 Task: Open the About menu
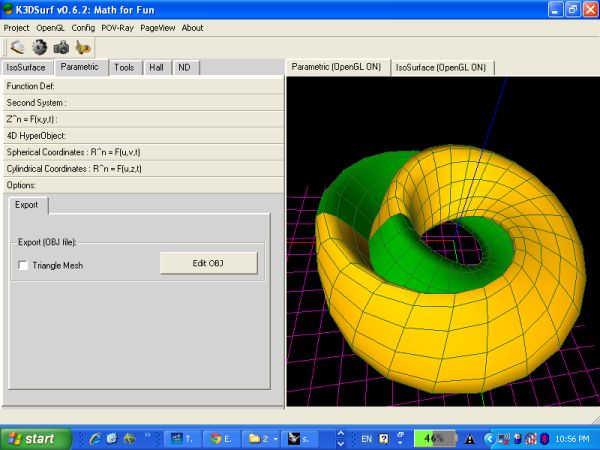click(192, 28)
